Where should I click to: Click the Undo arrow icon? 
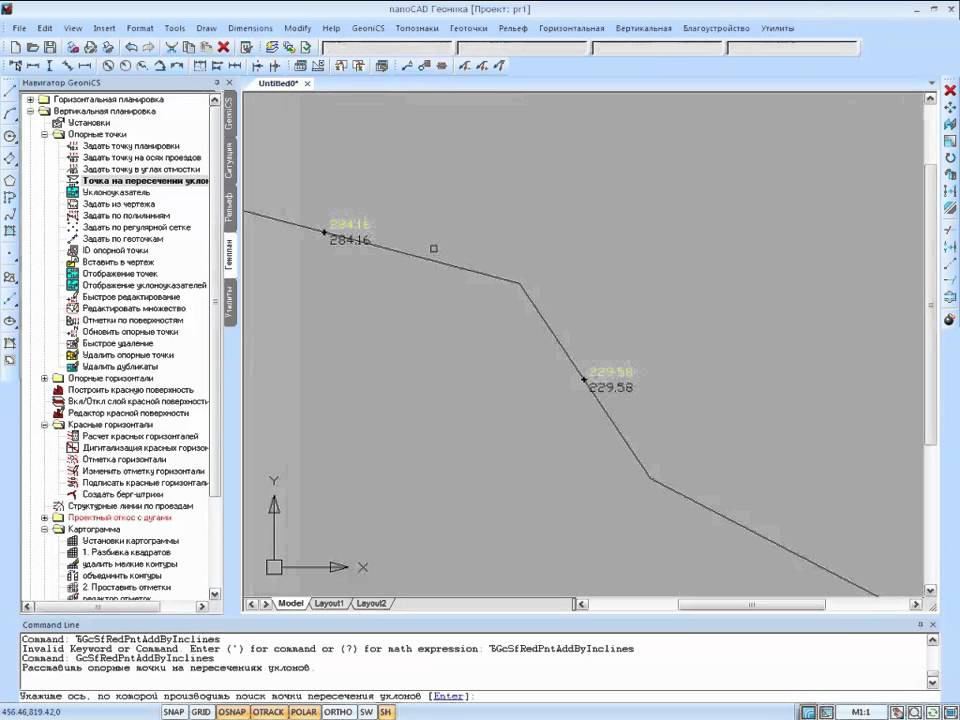131,47
